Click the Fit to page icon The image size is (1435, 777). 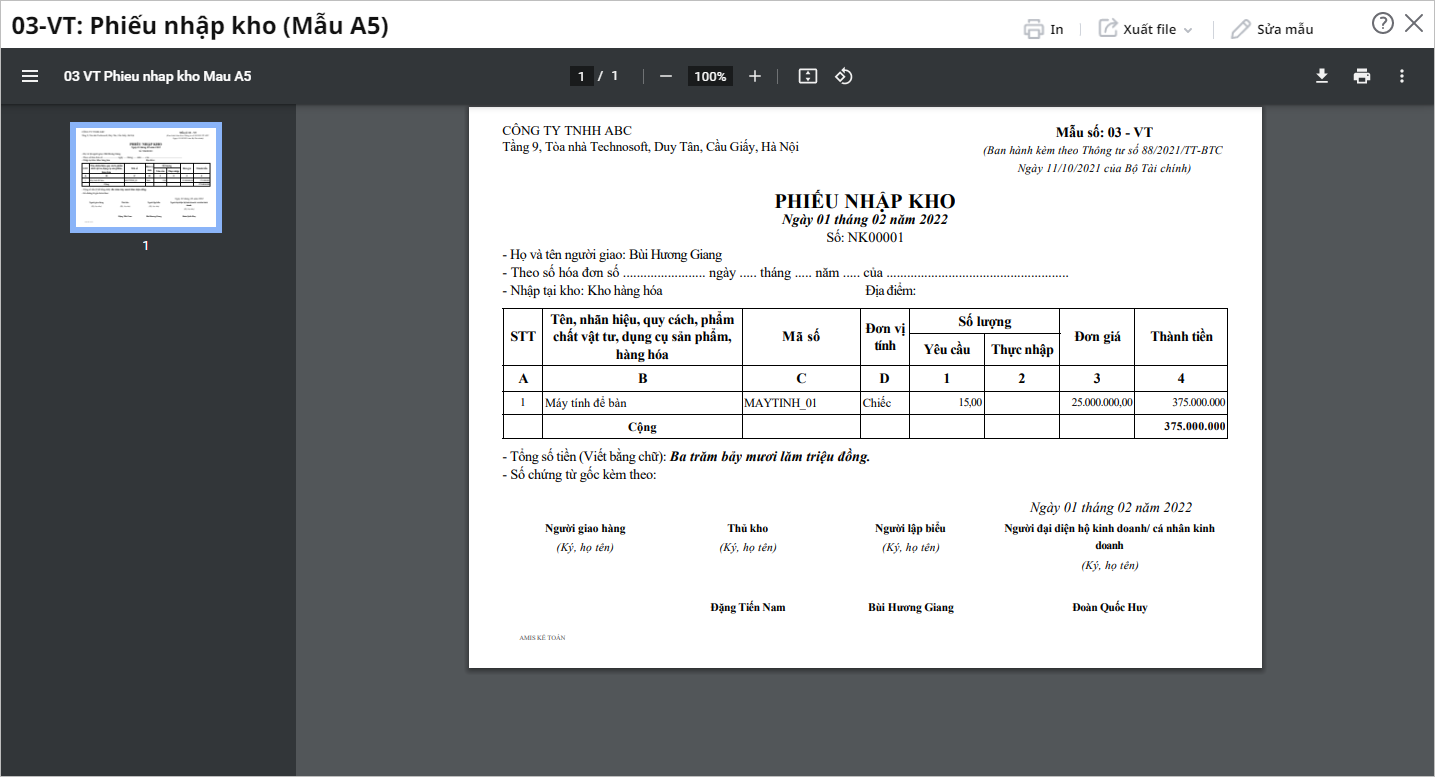tap(808, 76)
